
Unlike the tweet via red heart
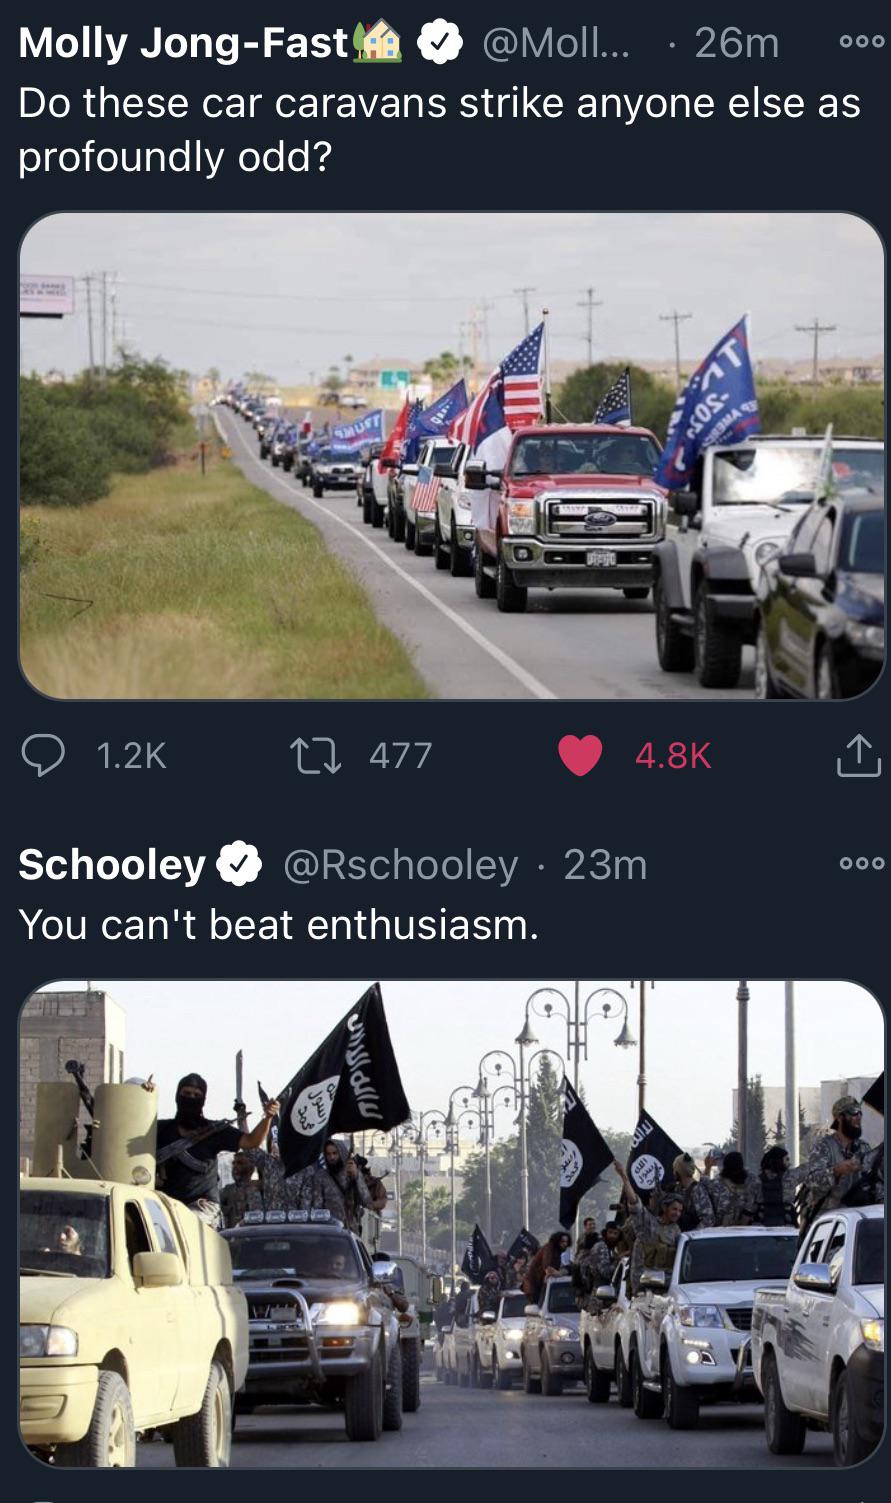point(579,755)
